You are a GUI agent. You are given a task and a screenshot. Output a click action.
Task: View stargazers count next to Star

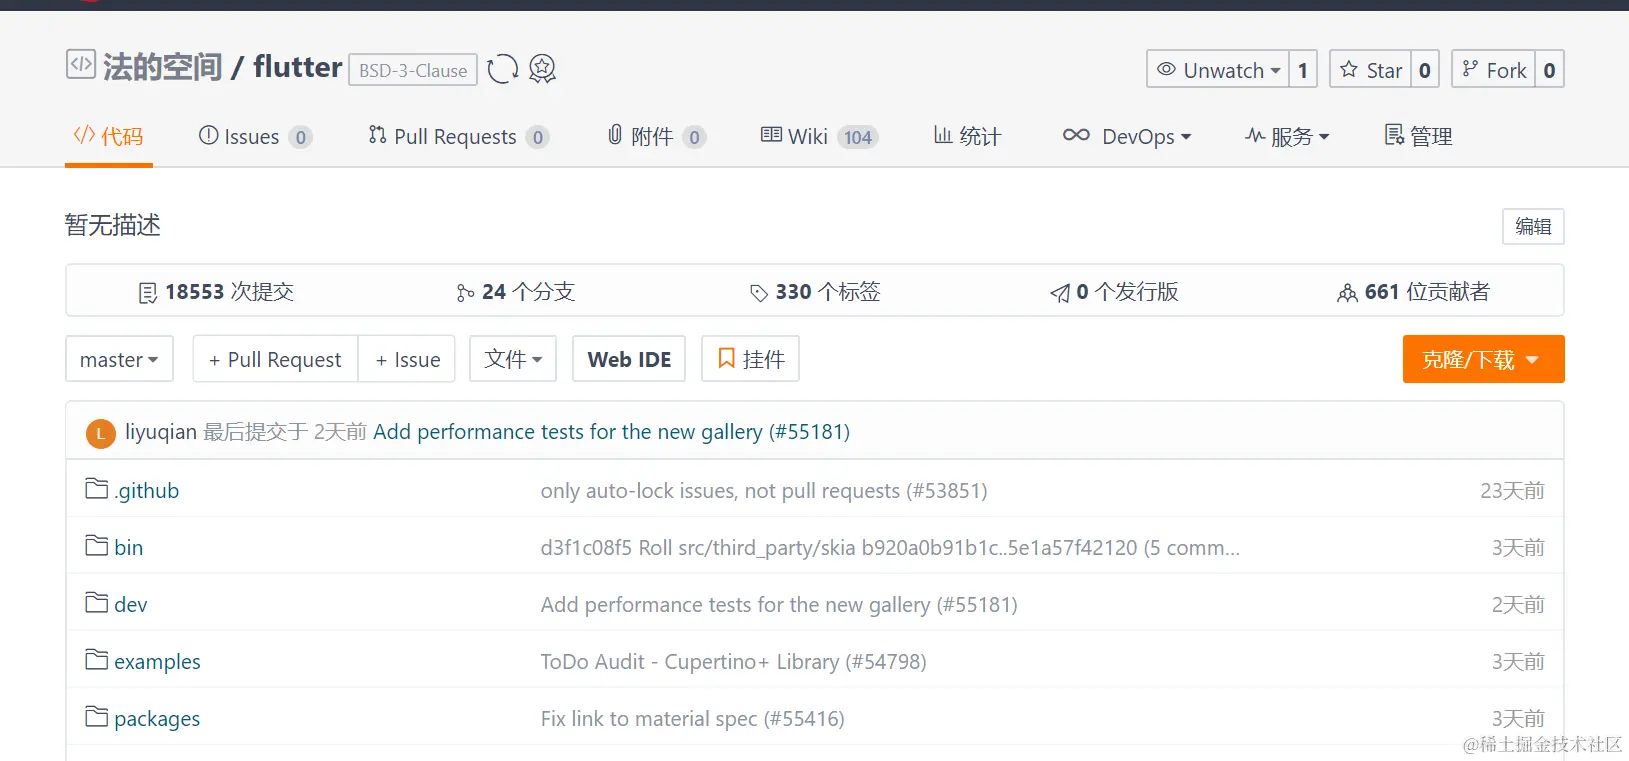[1425, 70]
